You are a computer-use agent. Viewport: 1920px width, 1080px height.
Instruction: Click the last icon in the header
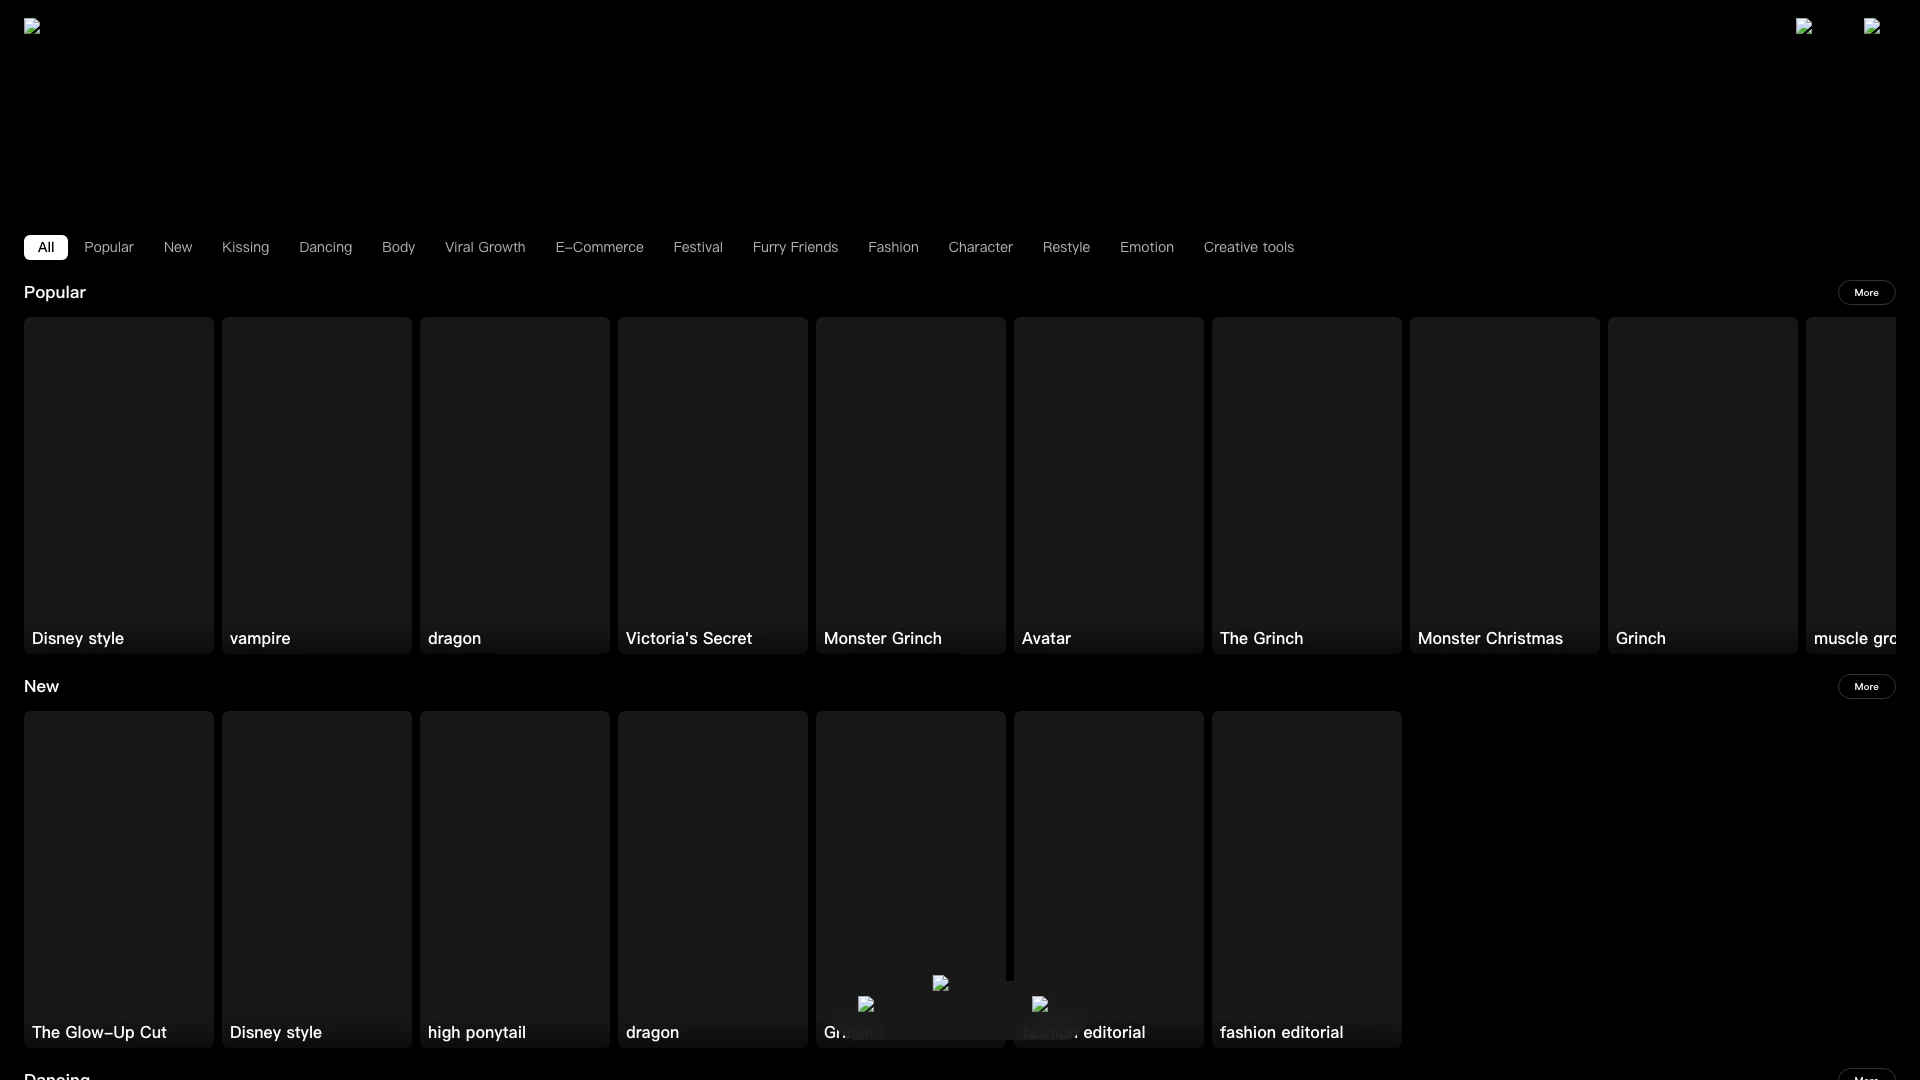1872,27
